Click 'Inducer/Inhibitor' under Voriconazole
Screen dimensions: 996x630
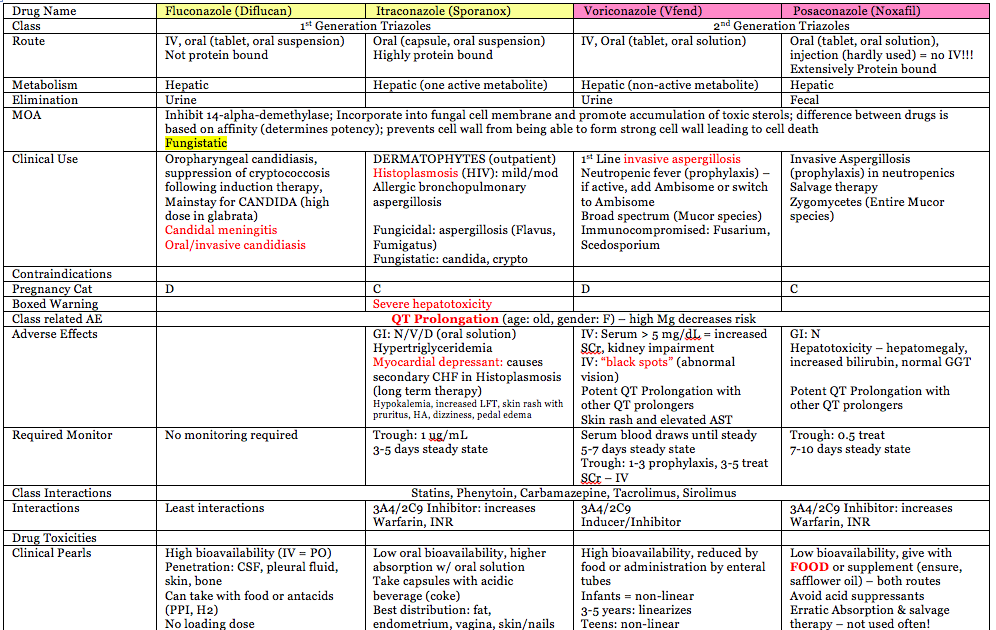click(631, 522)
